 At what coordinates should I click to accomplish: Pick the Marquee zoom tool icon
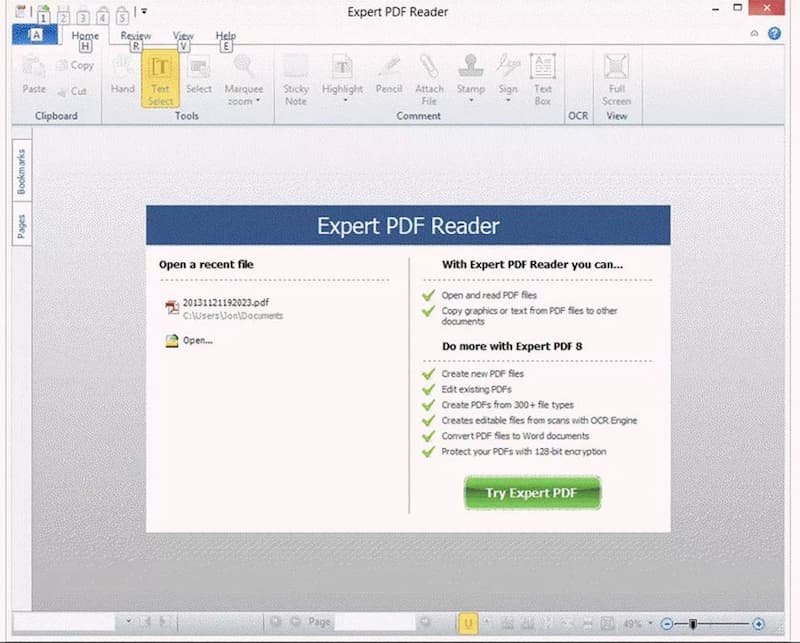click(x=244, y=66)
